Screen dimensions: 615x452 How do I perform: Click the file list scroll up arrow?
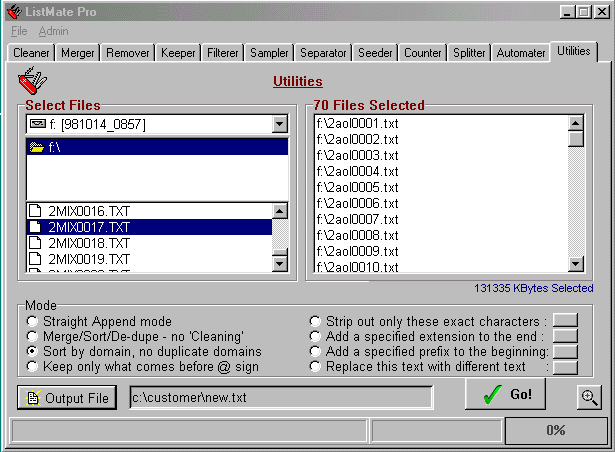pyautogui.click(x=279, y=211)
